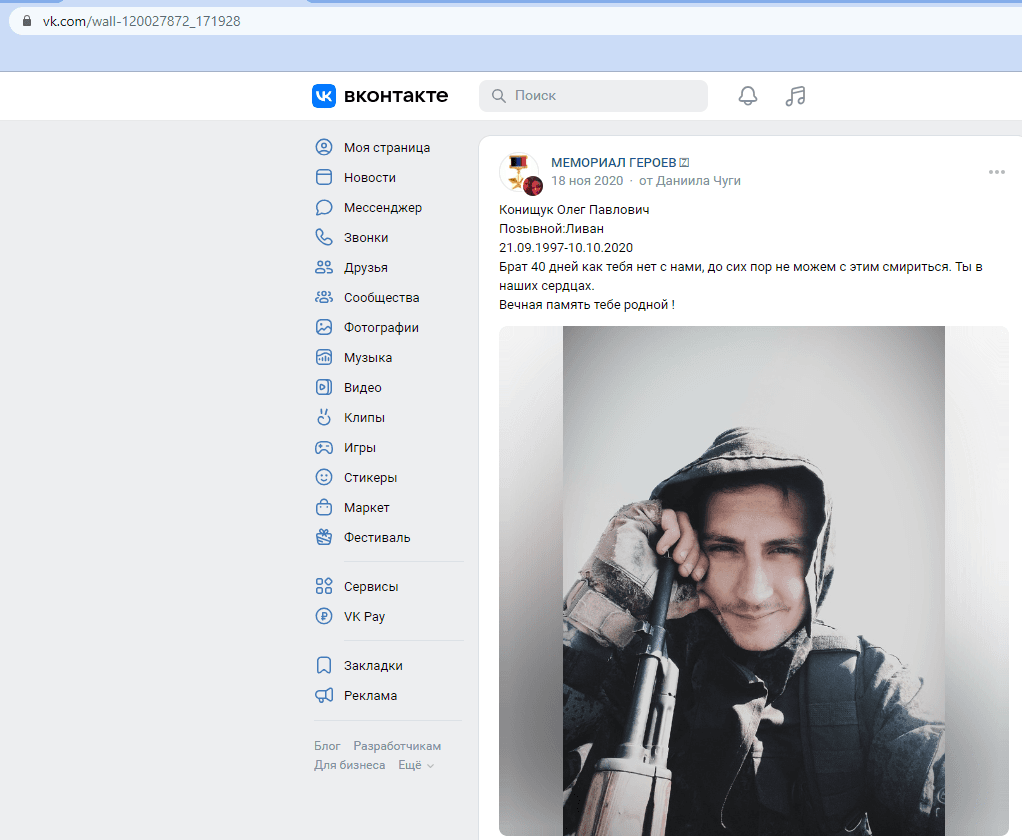
Task: Click the text Позывной:Ливан
Action: coord(551,228)
